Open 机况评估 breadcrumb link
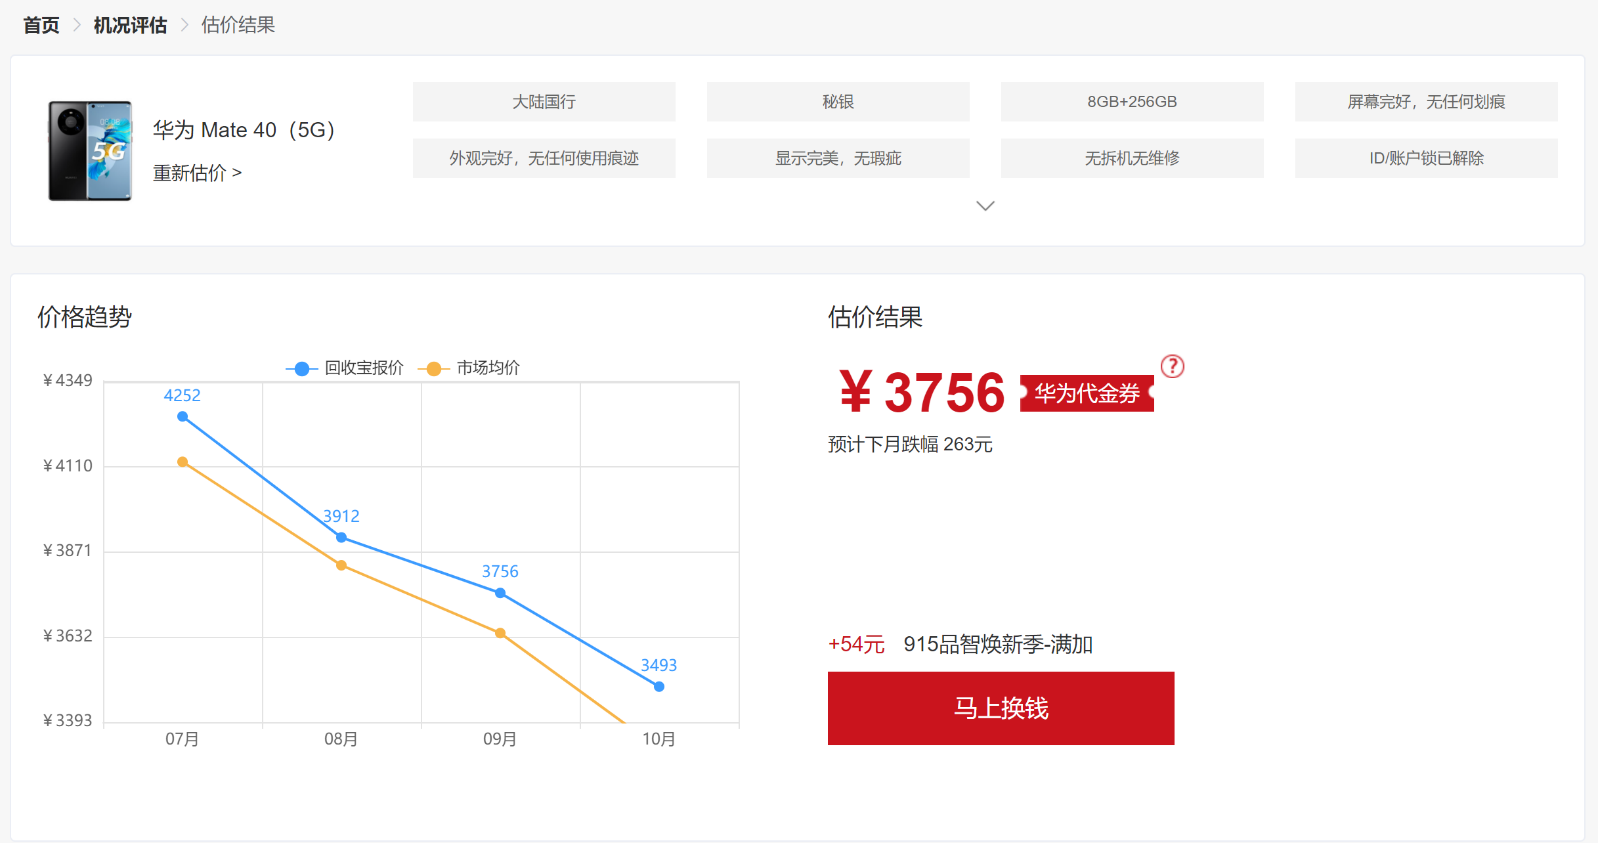The height and width of the screenshot is (843, 1598). (x=130, y=25)
